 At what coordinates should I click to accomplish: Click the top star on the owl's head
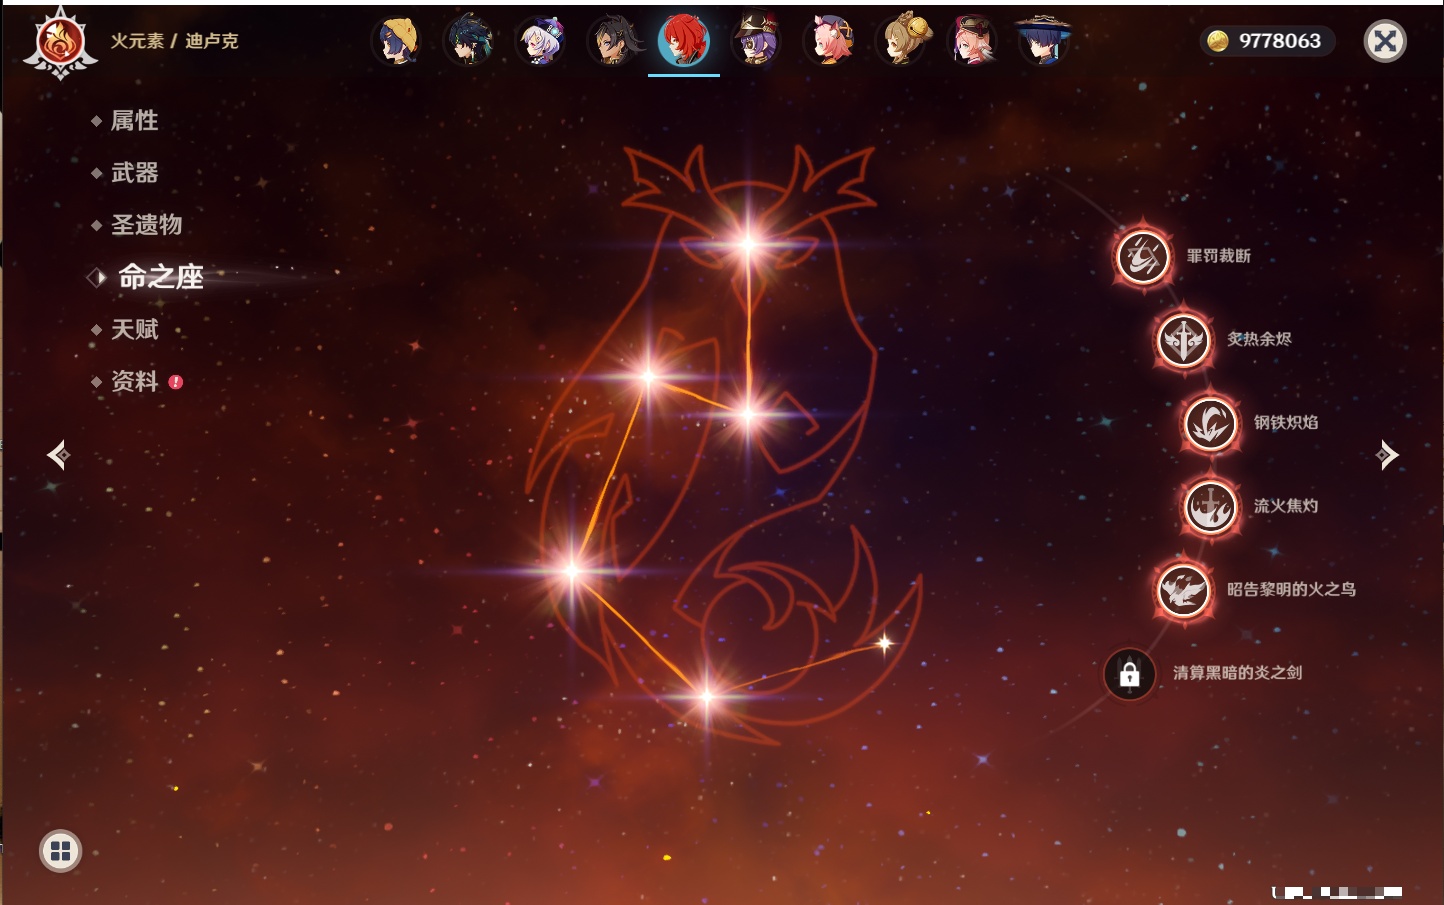[x=748, y=243]
